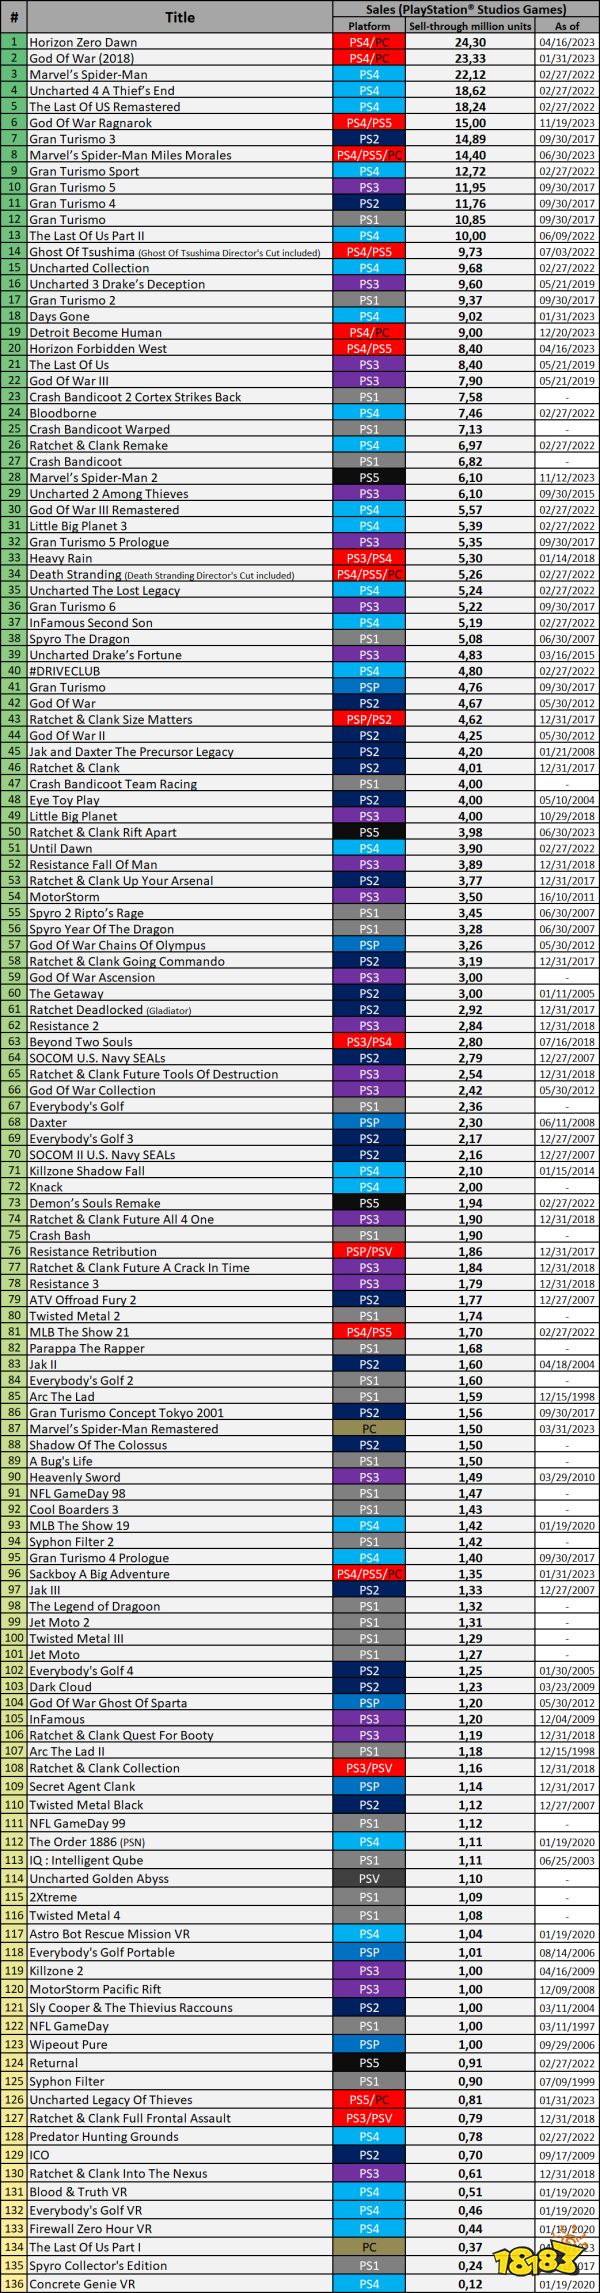Click the "11/12/2023" date cell
Image resolution: width=600 pixels, height=2293 pixels.
coord(567,477)
